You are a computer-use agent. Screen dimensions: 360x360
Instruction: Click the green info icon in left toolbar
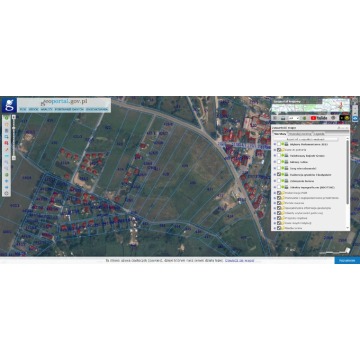(x=7, y=118)
